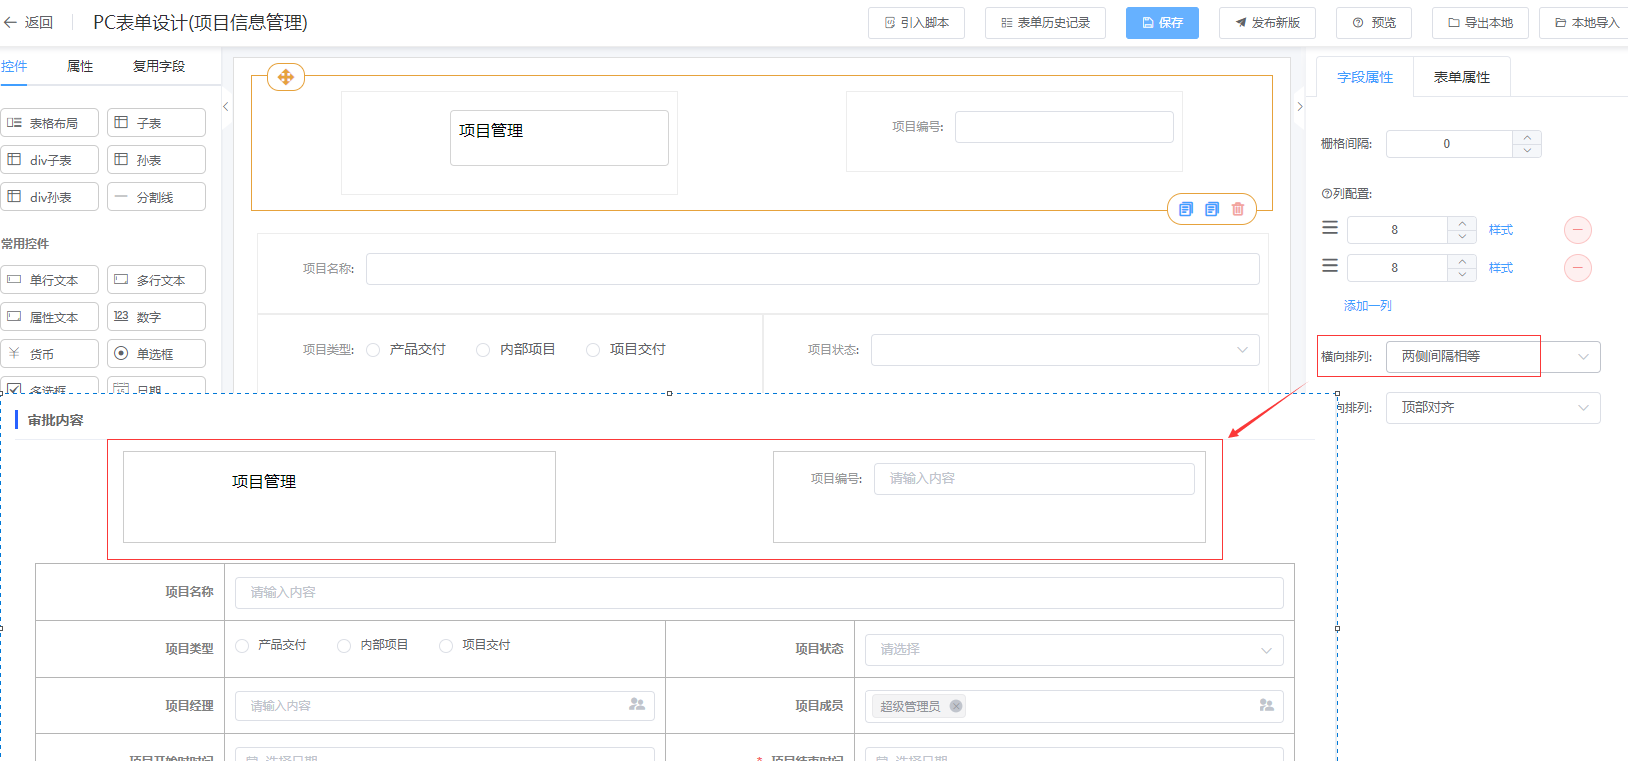Click the red trash delete icon

(1238, 209)
